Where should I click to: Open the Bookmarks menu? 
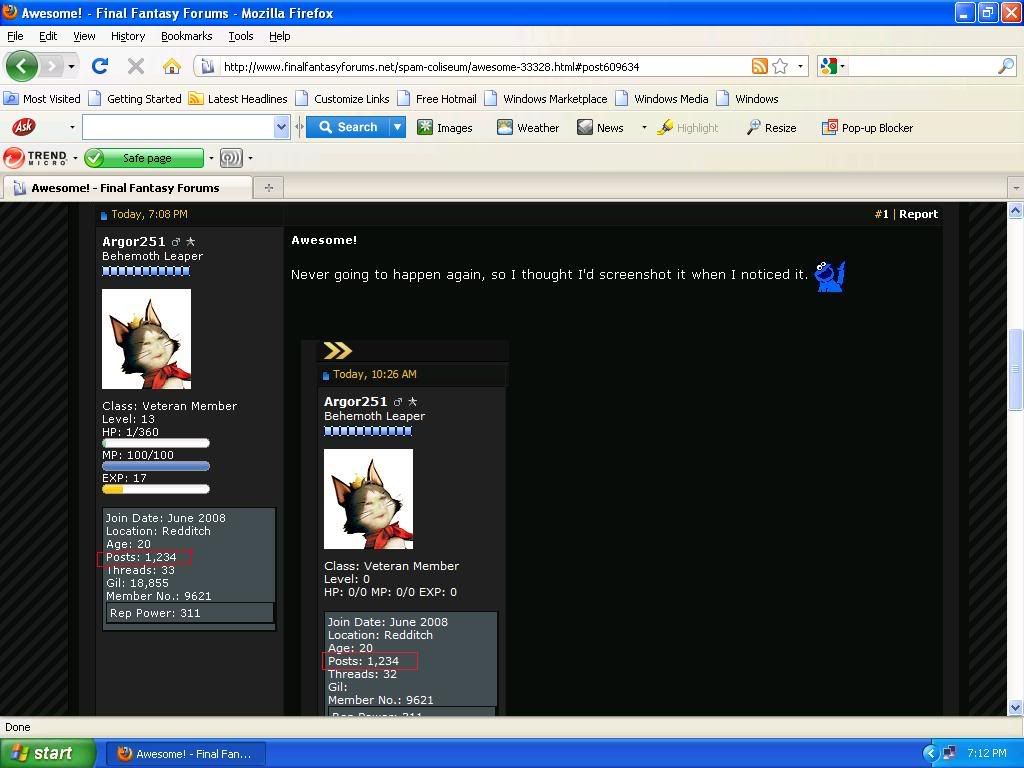point(186,36)
